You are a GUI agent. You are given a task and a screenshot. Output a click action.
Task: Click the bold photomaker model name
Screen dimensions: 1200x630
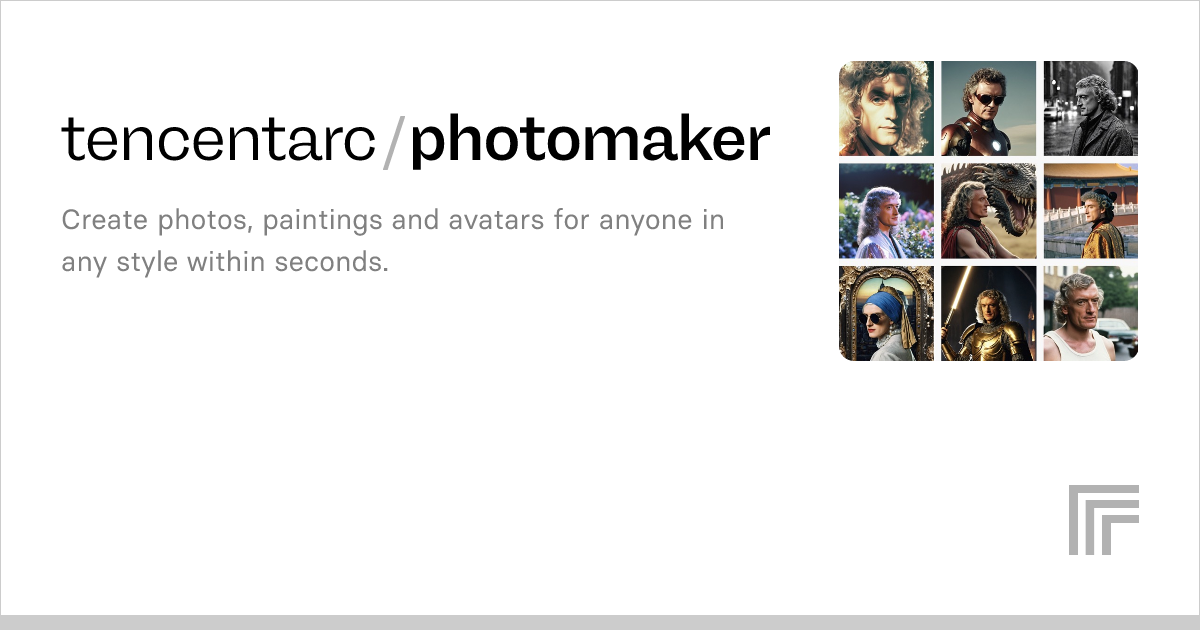(590, 141)
